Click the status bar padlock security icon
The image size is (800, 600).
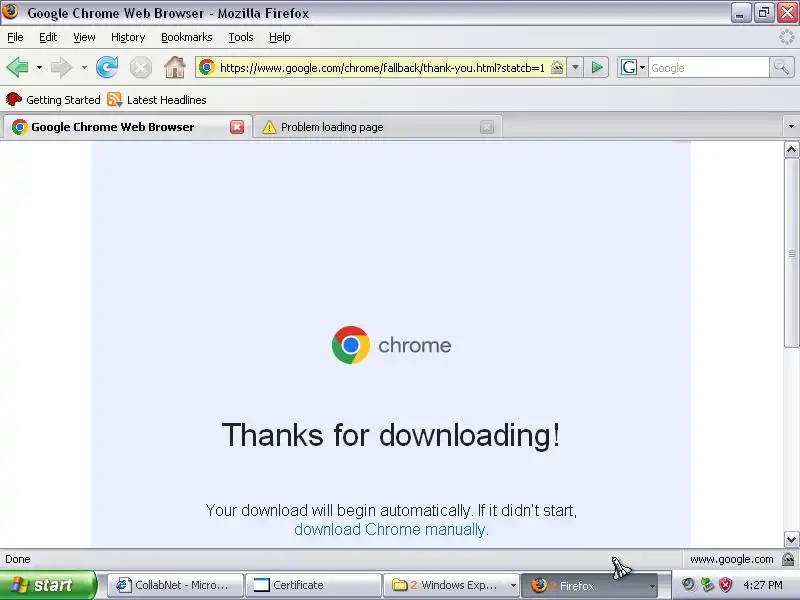[789, 559]
